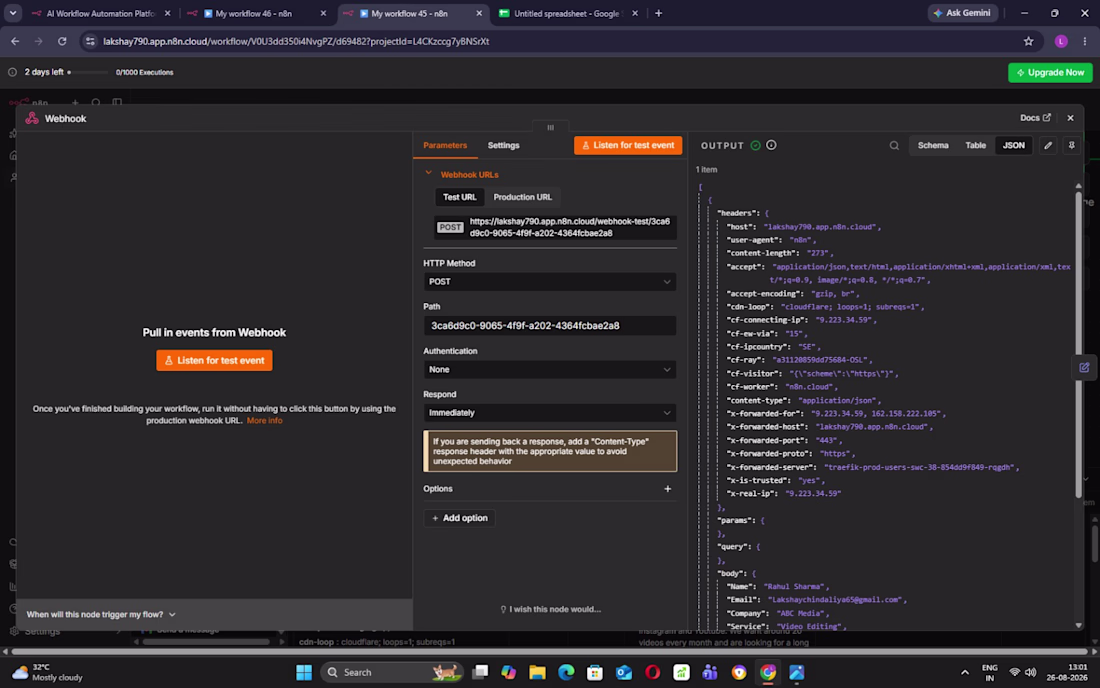Show output as JSON view
This screenshot has height=688, width=1100.
(x=1013, y=145)
